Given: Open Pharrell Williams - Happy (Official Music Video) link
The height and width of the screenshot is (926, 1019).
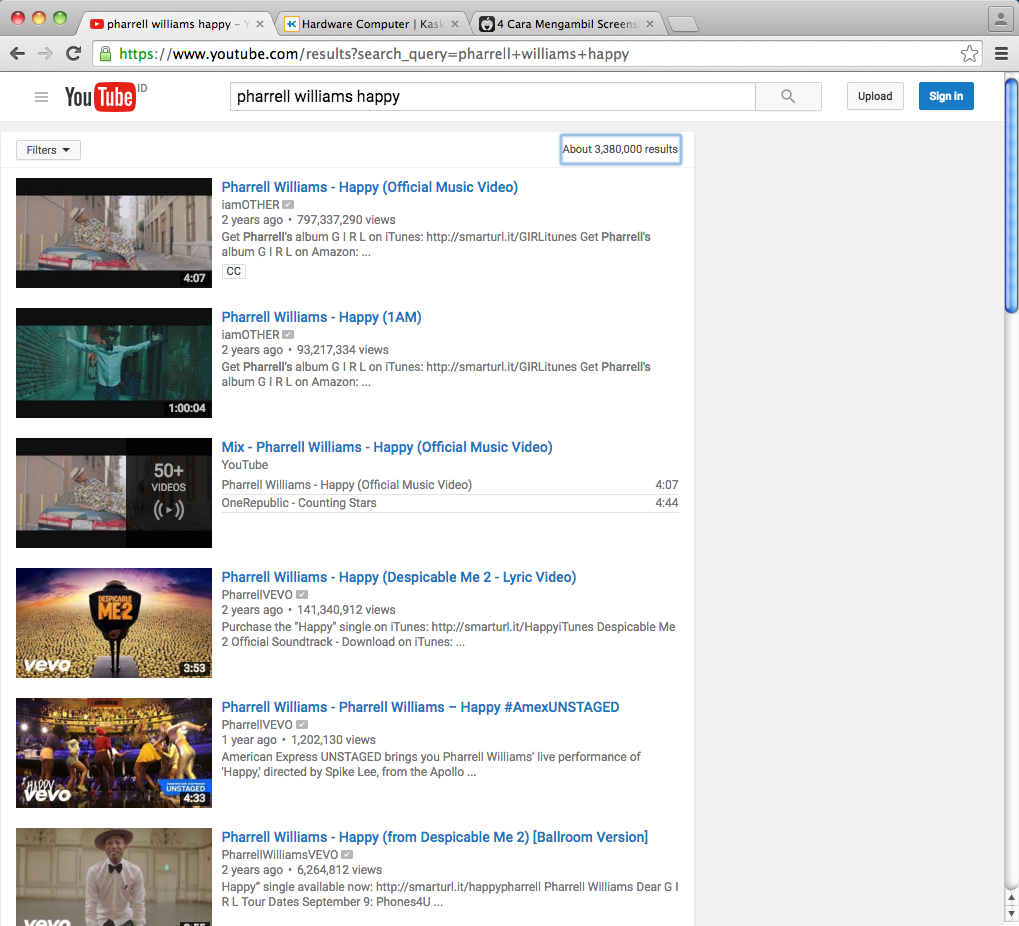Looking at the screenshot, I should (370, 187).
